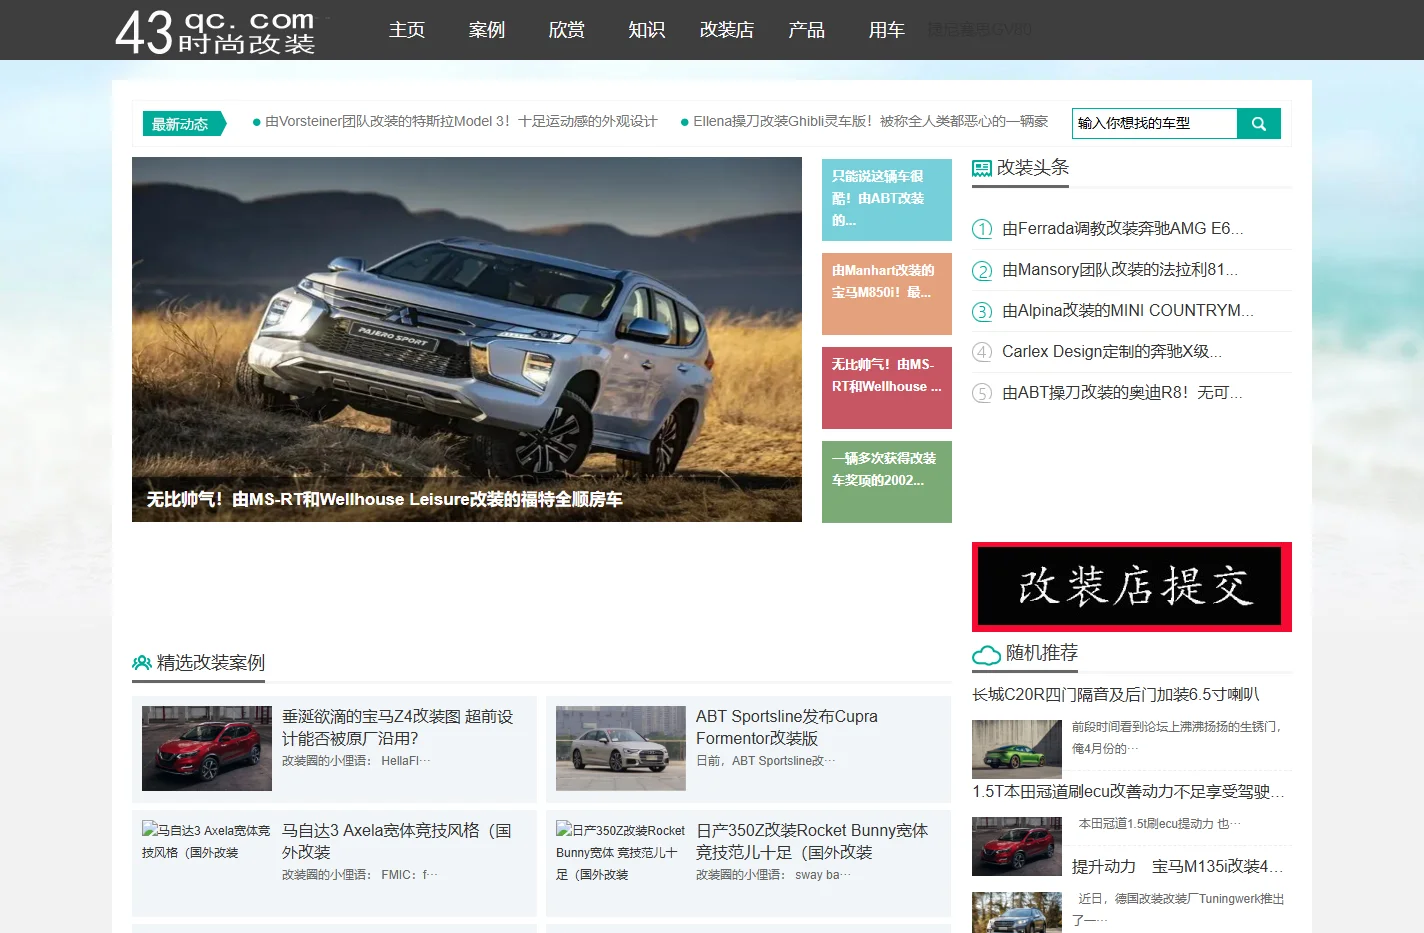
Task: Click the 随机推荐 cloud icon
Action: coord(986,655)
